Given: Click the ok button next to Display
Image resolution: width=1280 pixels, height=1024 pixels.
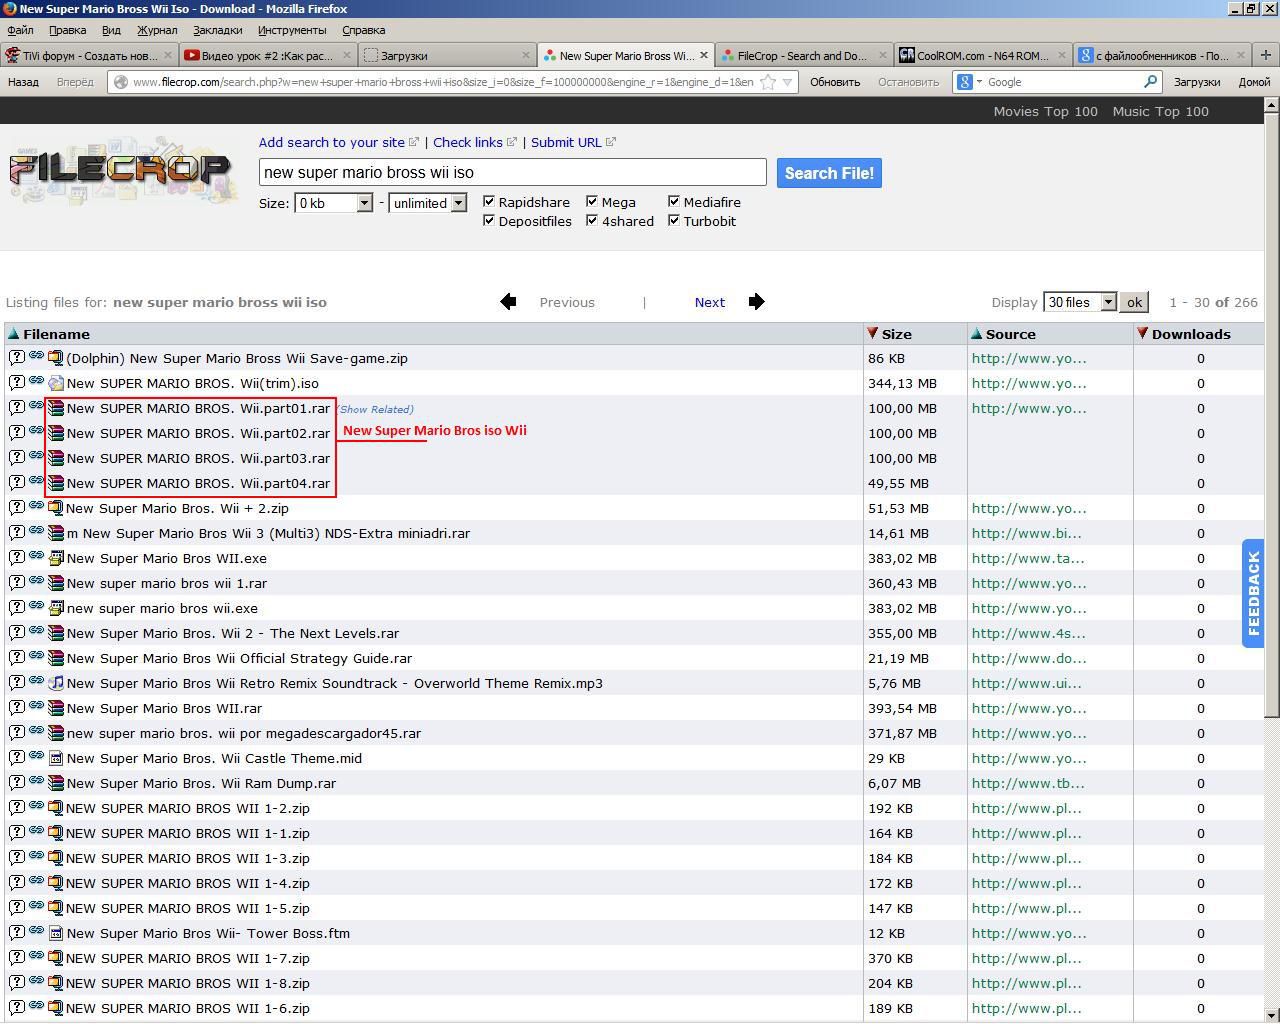Looking at the screenshot, I should coord(1134,302).
